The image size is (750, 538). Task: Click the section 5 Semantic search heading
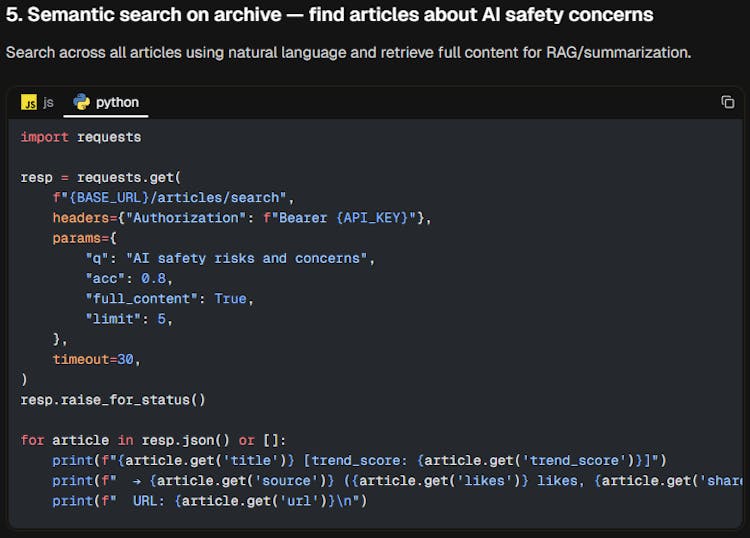[329, 15]
